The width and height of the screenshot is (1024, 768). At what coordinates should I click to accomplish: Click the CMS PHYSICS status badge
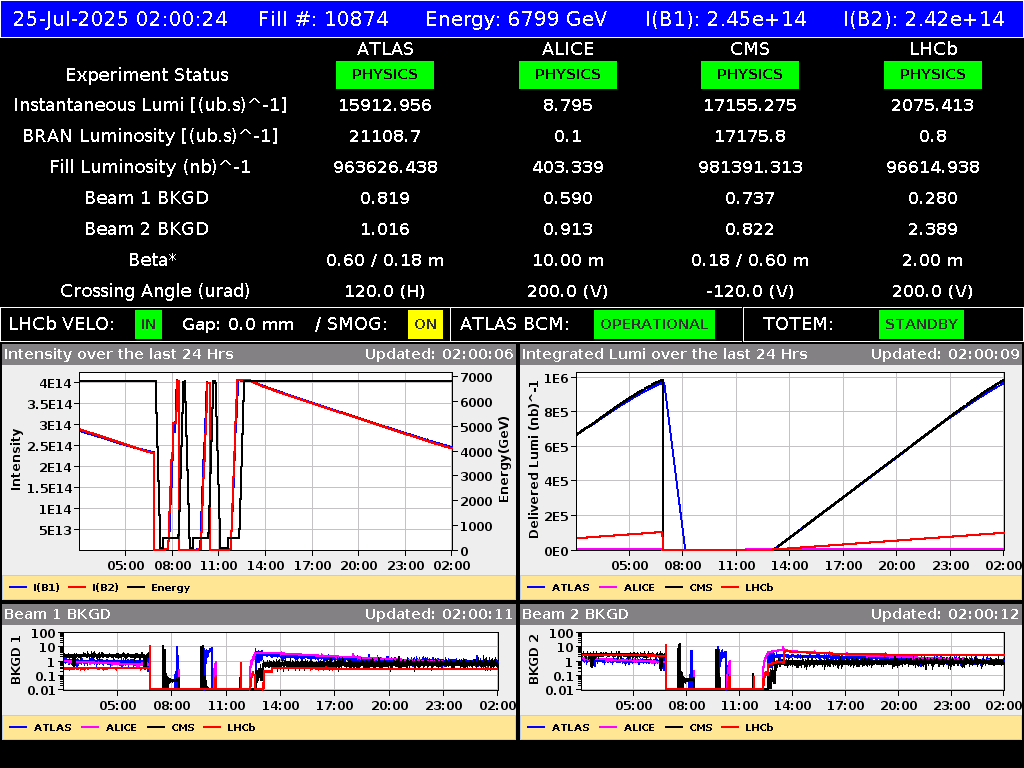750,74
